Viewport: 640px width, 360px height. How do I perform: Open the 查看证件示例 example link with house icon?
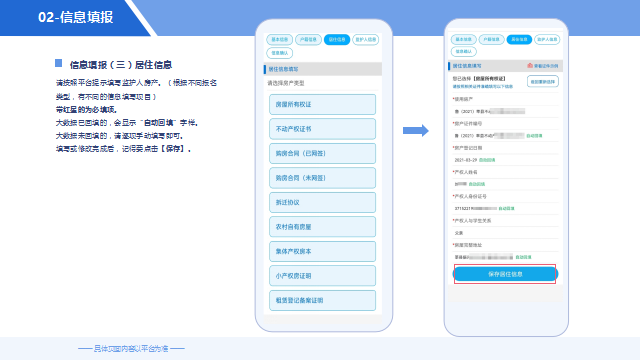pyautogui.click(x=542, y=66)
